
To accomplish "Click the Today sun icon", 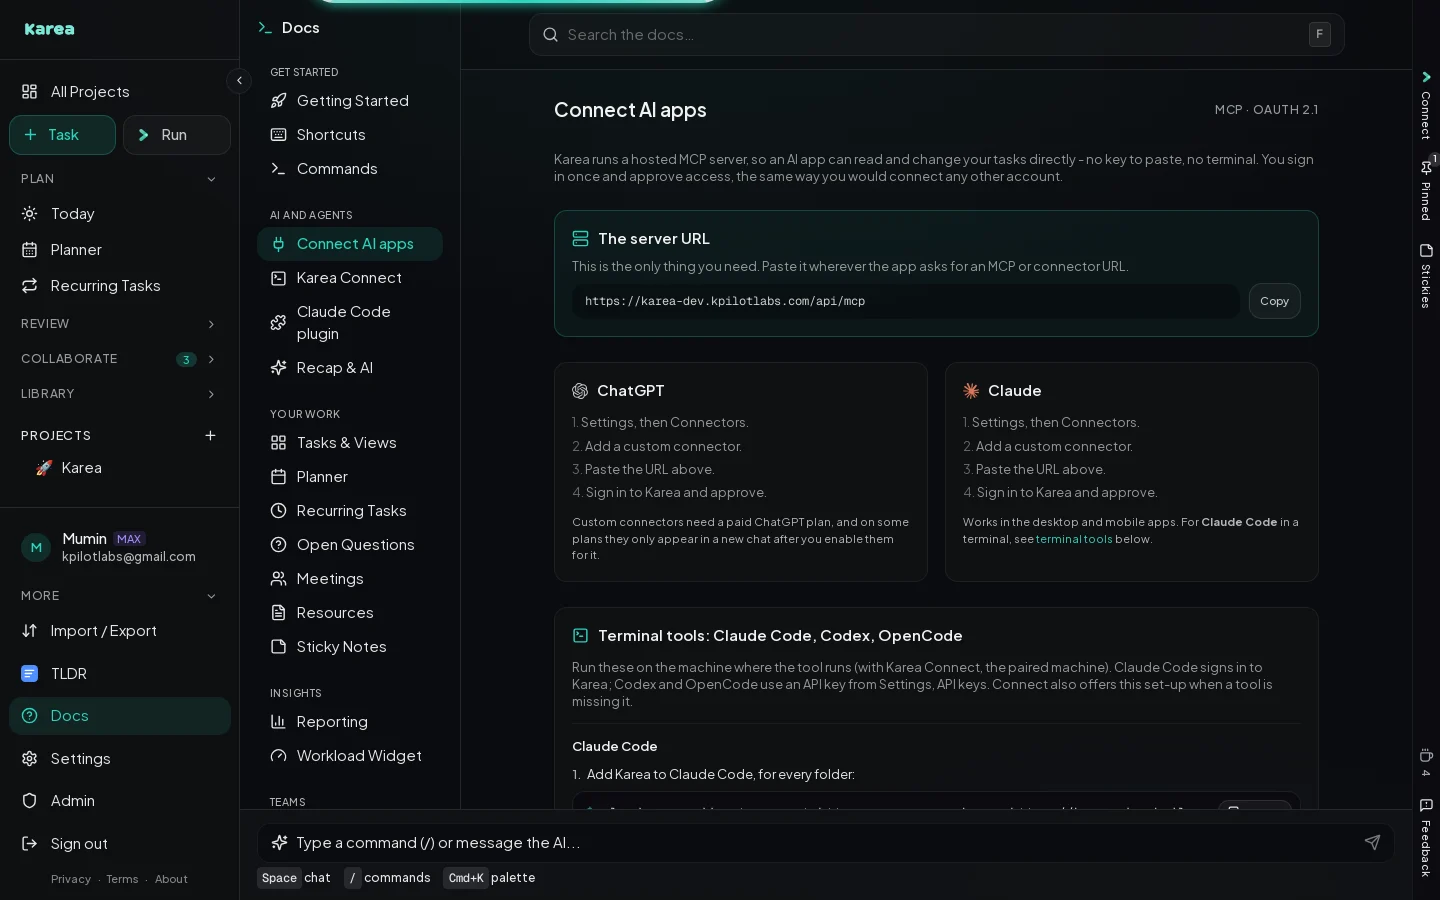I will pos(30,214).
